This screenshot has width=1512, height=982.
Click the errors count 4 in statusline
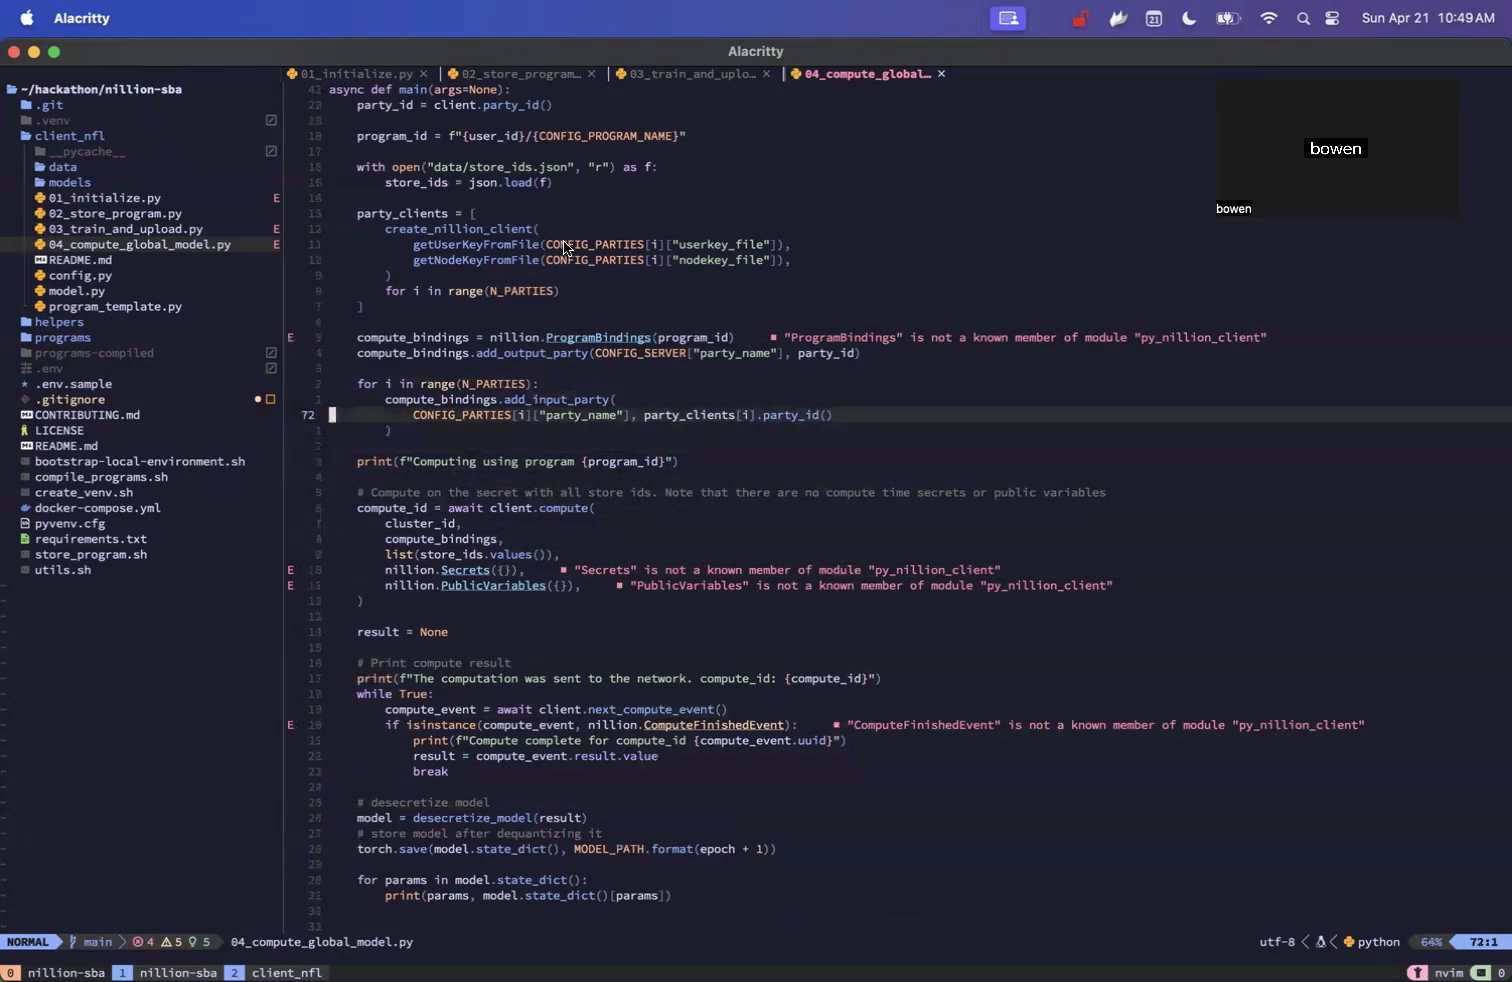point(144,942)
